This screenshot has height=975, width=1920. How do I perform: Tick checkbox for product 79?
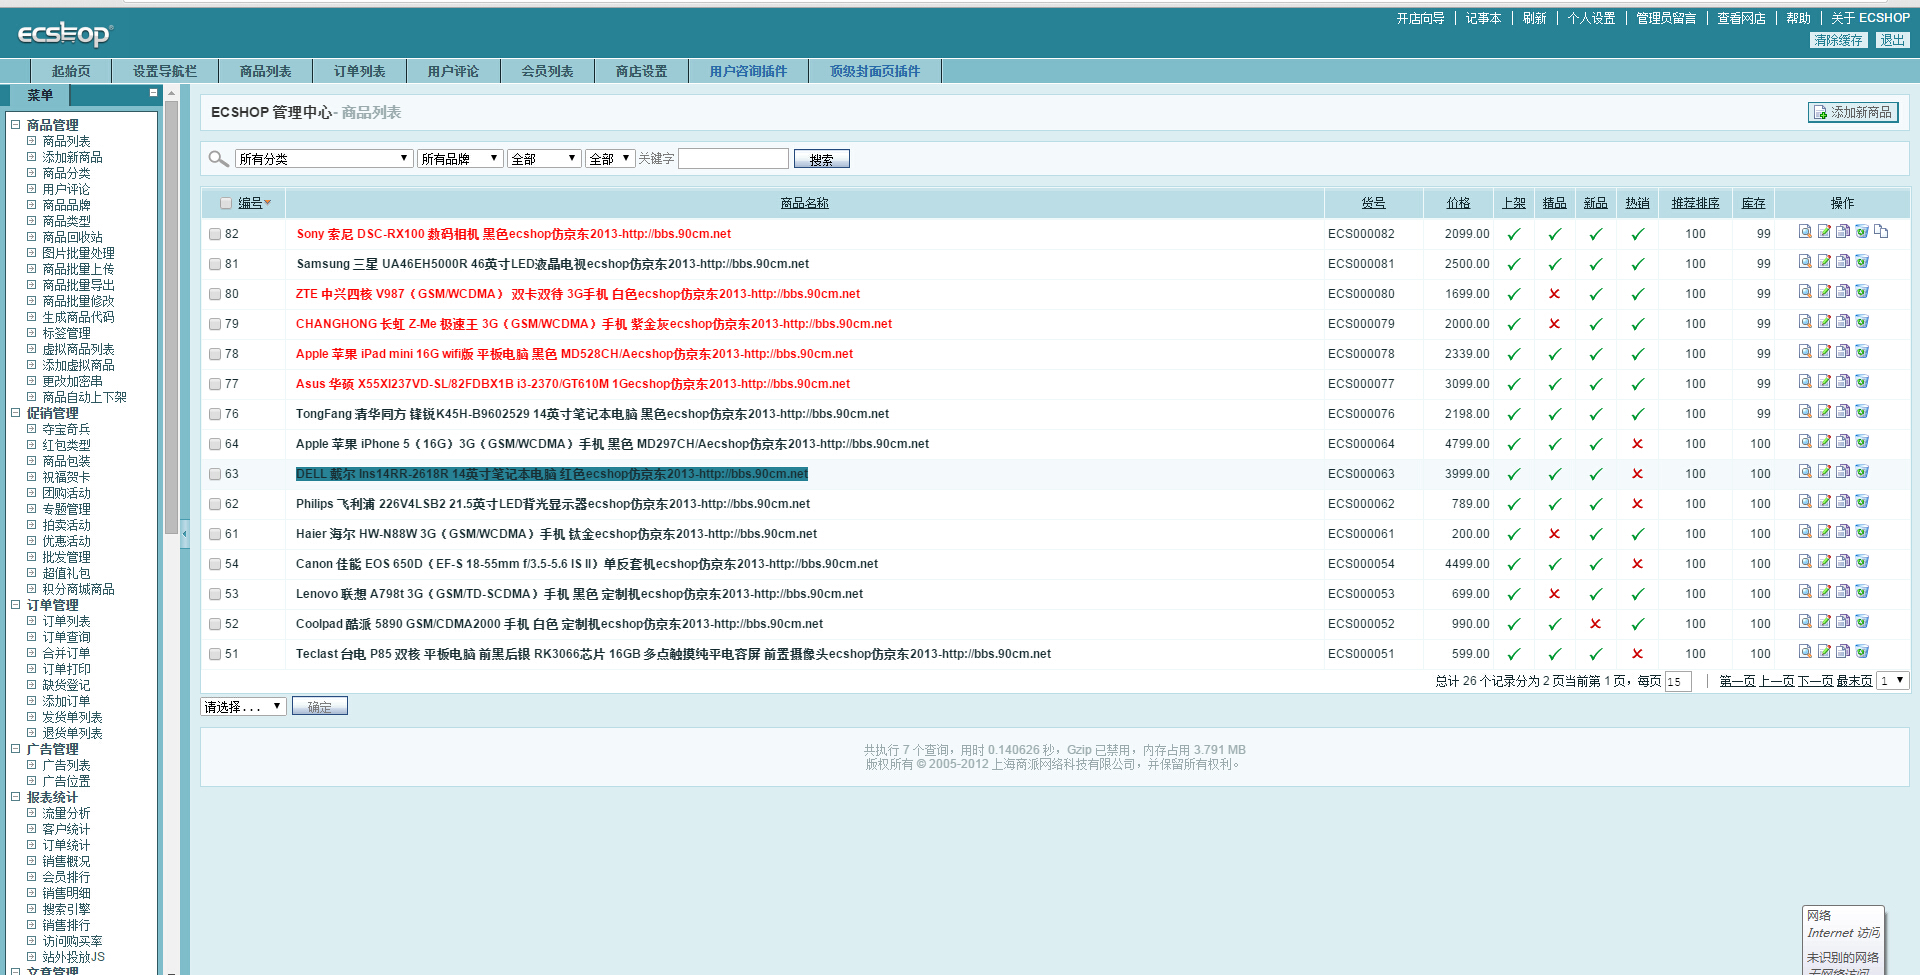click(215, 324)
